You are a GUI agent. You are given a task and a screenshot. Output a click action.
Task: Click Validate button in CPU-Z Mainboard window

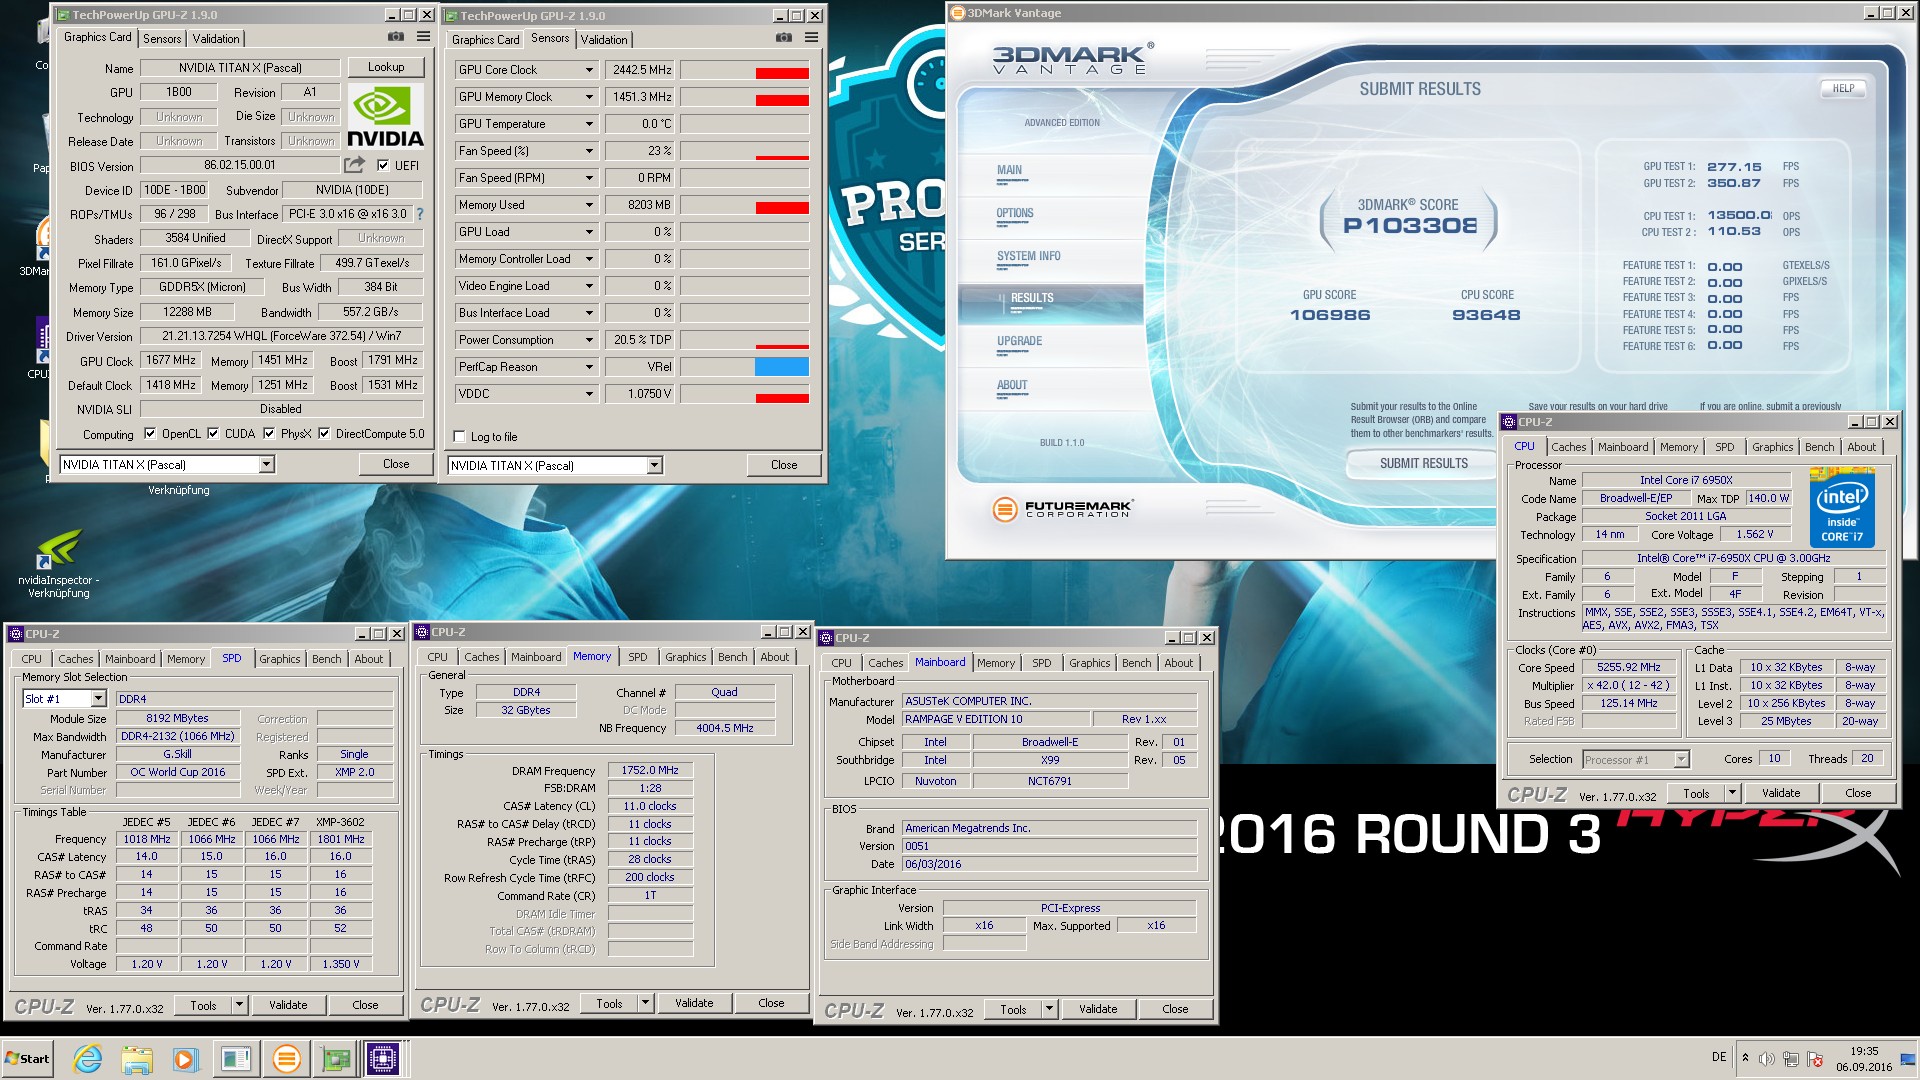[x=1098, y=1009]
